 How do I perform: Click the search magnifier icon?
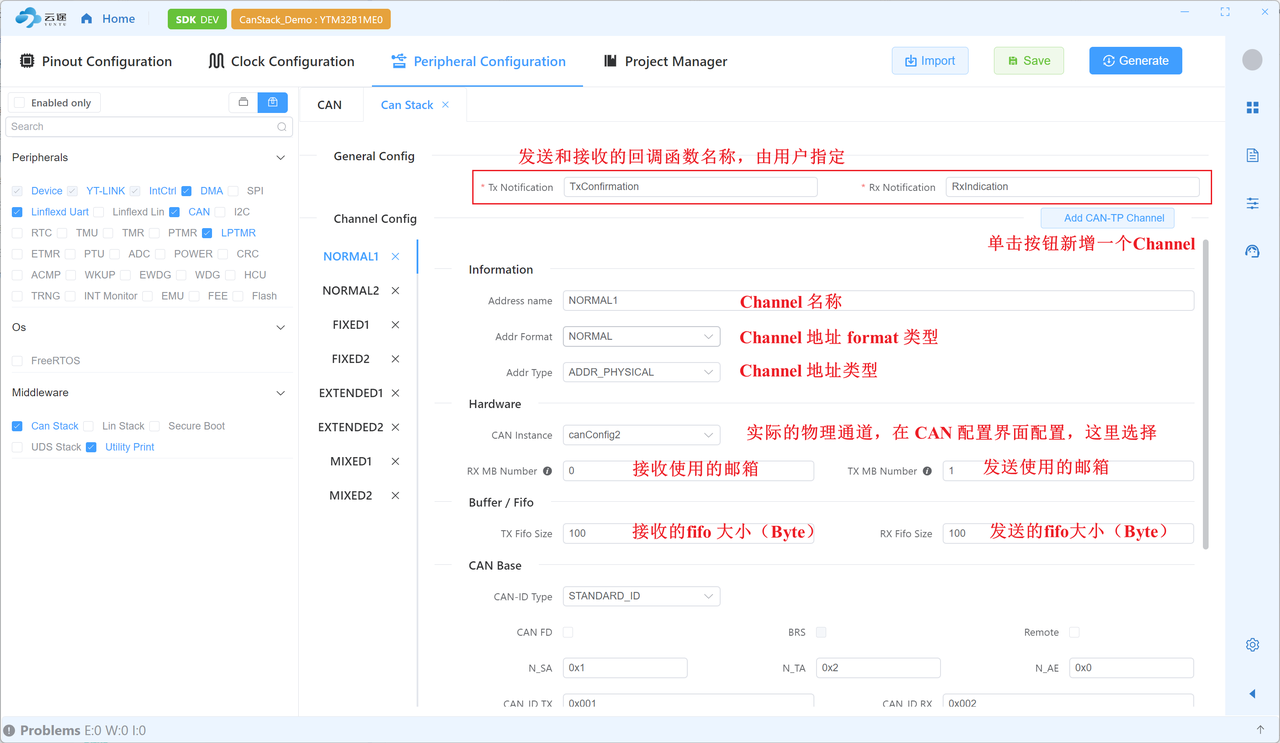click(x=282, y=127)
